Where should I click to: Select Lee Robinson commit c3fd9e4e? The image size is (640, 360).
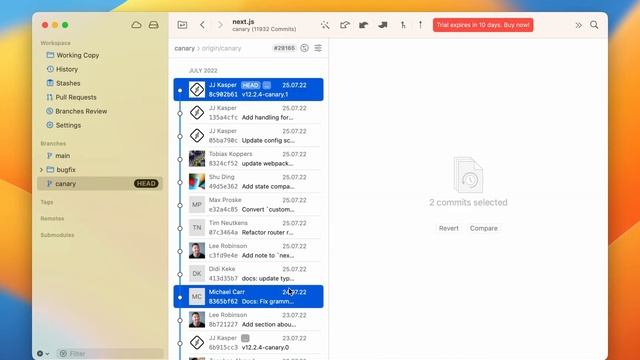(x=249, y=251)
